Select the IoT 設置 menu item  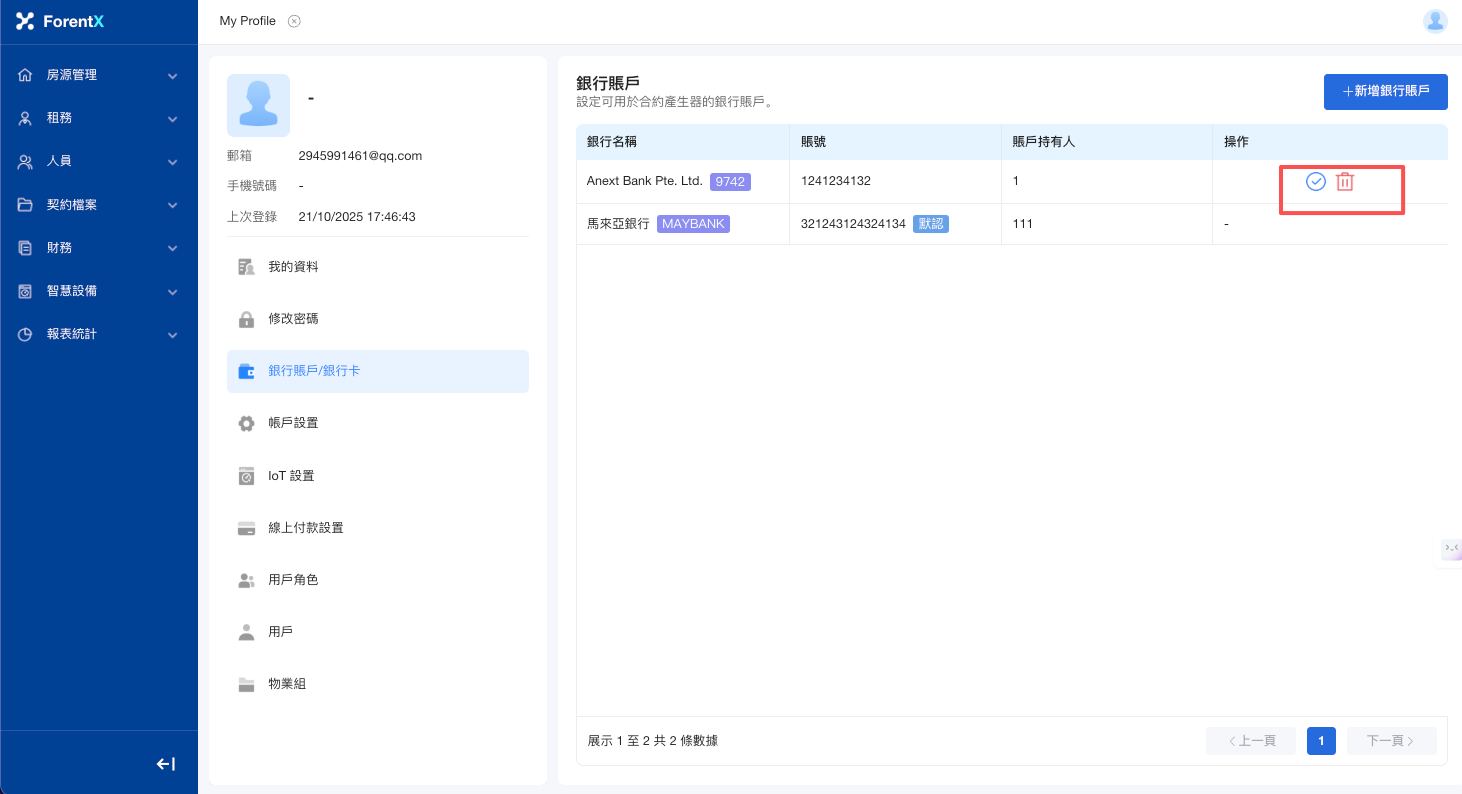coord(291,476)
